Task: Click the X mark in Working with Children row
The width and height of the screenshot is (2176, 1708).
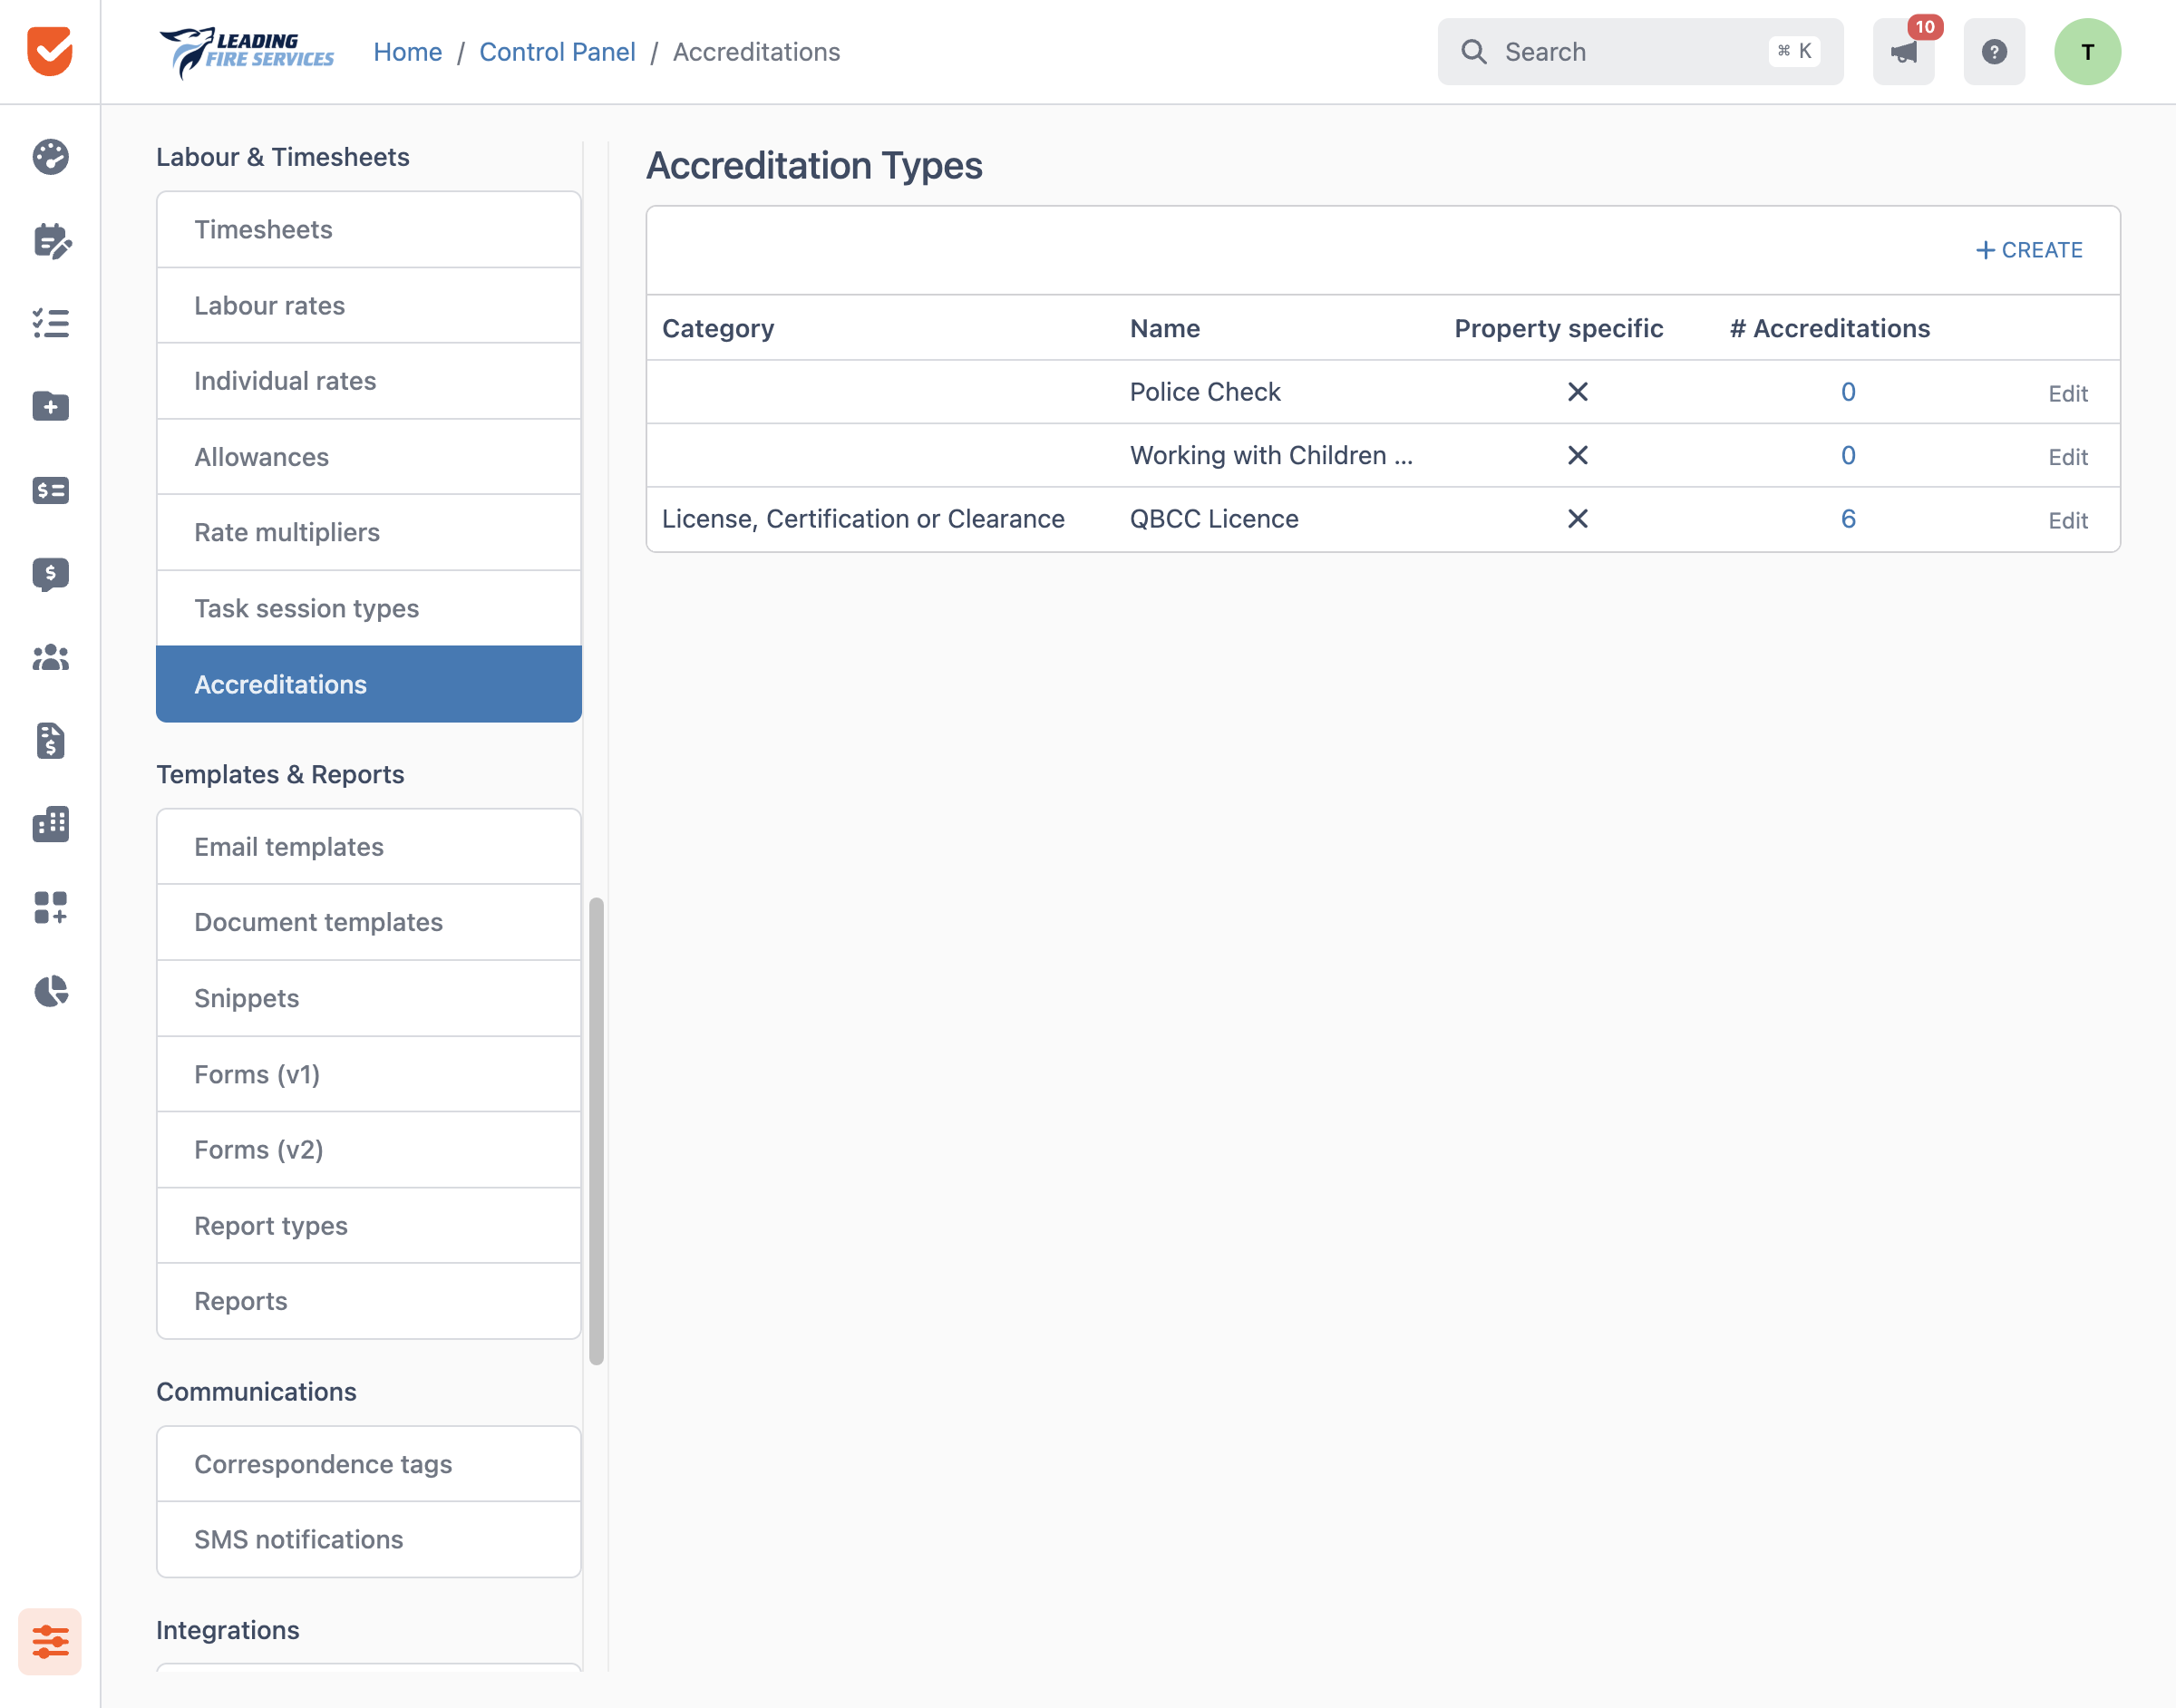Action: pyautogui.click(x=1577, y=455)
